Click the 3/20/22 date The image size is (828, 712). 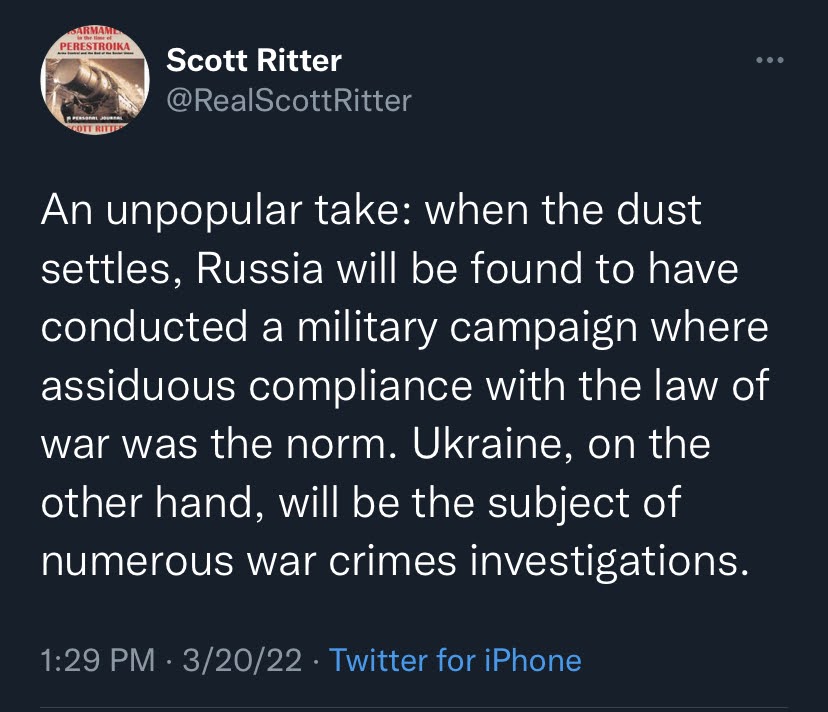tap(242, 660)
